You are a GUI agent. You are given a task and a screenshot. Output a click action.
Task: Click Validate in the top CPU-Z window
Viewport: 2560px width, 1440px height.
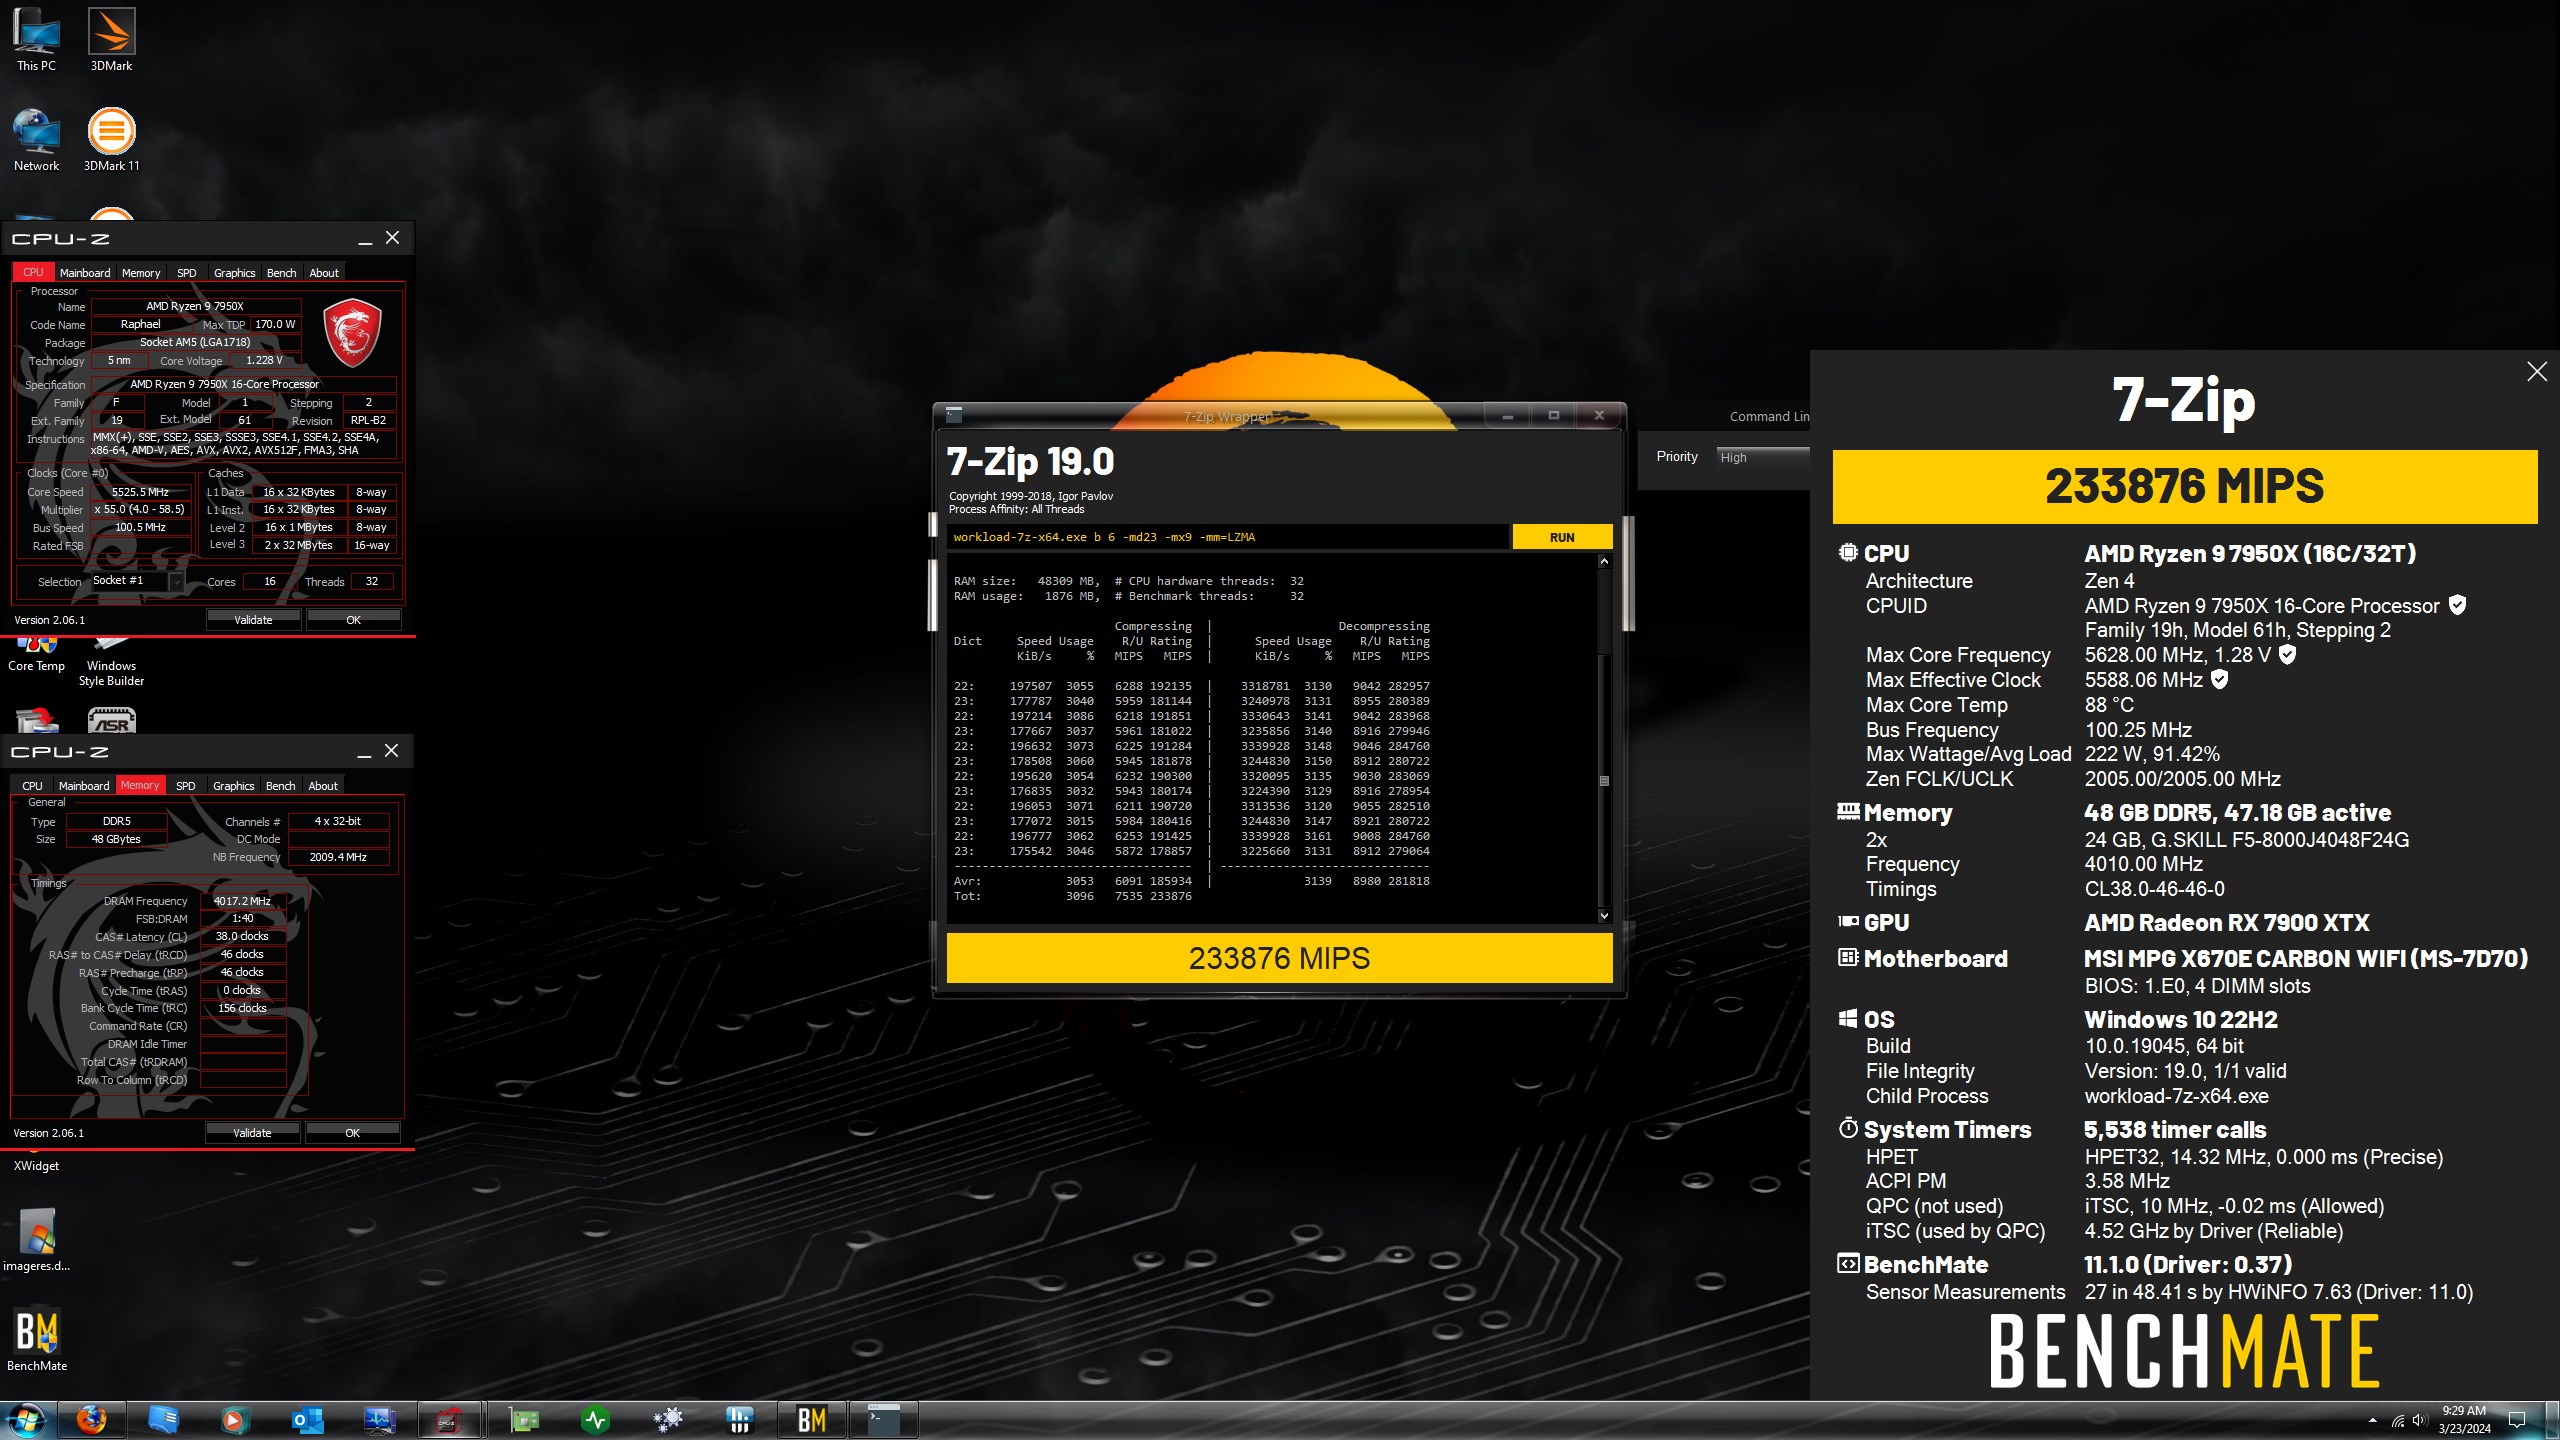tap(253, 620)
